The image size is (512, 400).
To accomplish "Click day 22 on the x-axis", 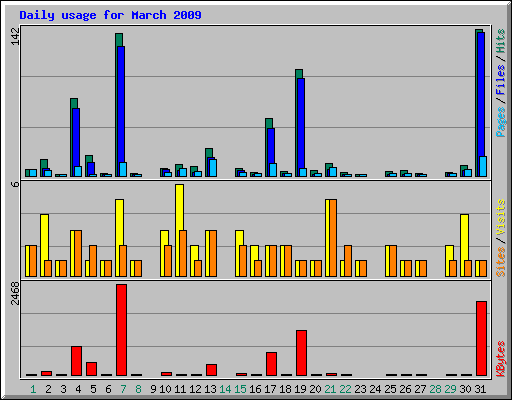I will [x=345, y=389].
